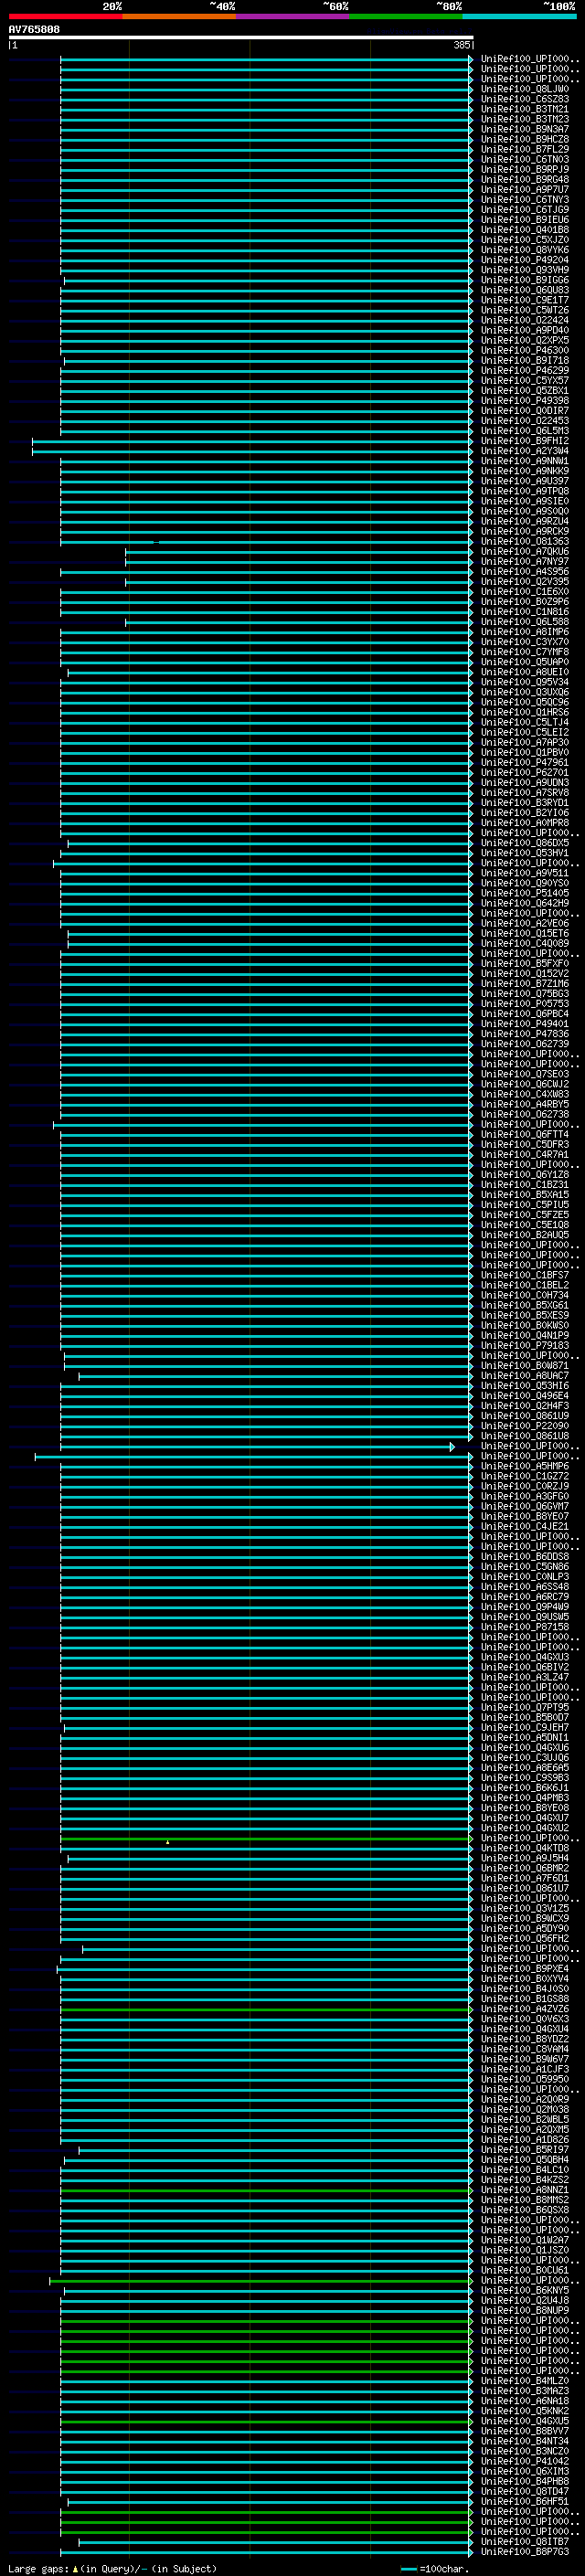The height and width of the screenshot is (2576, 585).
Task: Click the white query sequence bar
Action: 241,38
